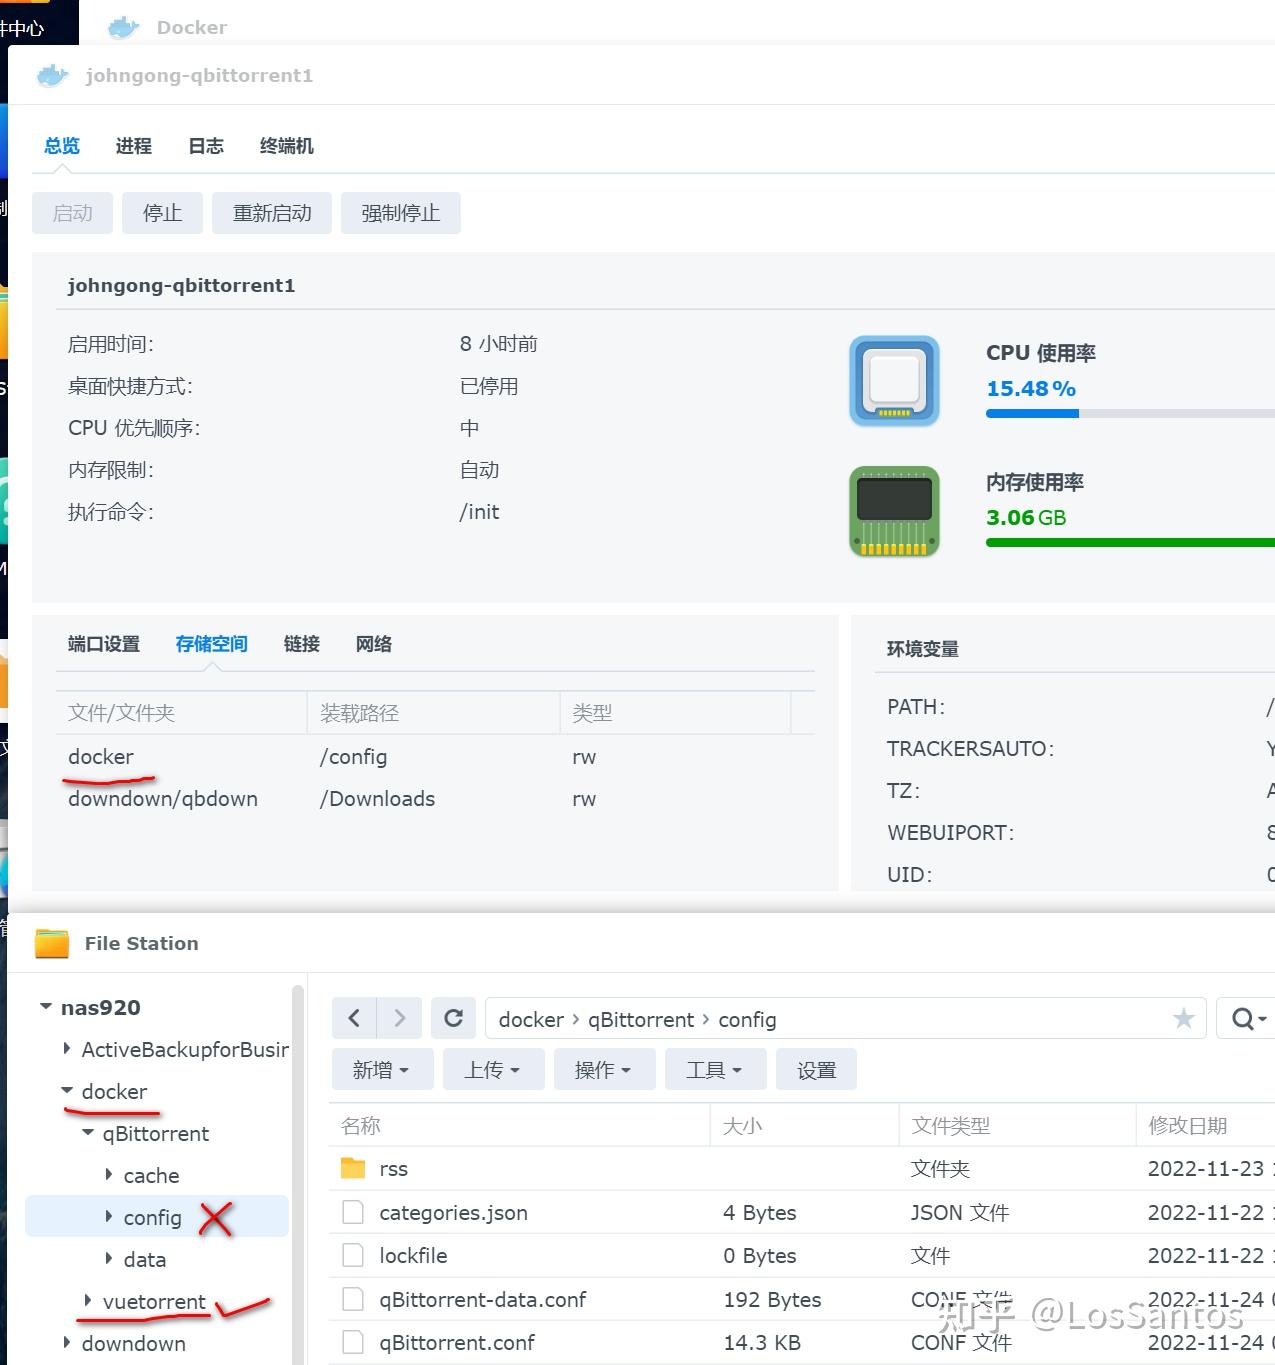
Task: Sort files by 大小 column header
Action: click(x=804, y=1126)
